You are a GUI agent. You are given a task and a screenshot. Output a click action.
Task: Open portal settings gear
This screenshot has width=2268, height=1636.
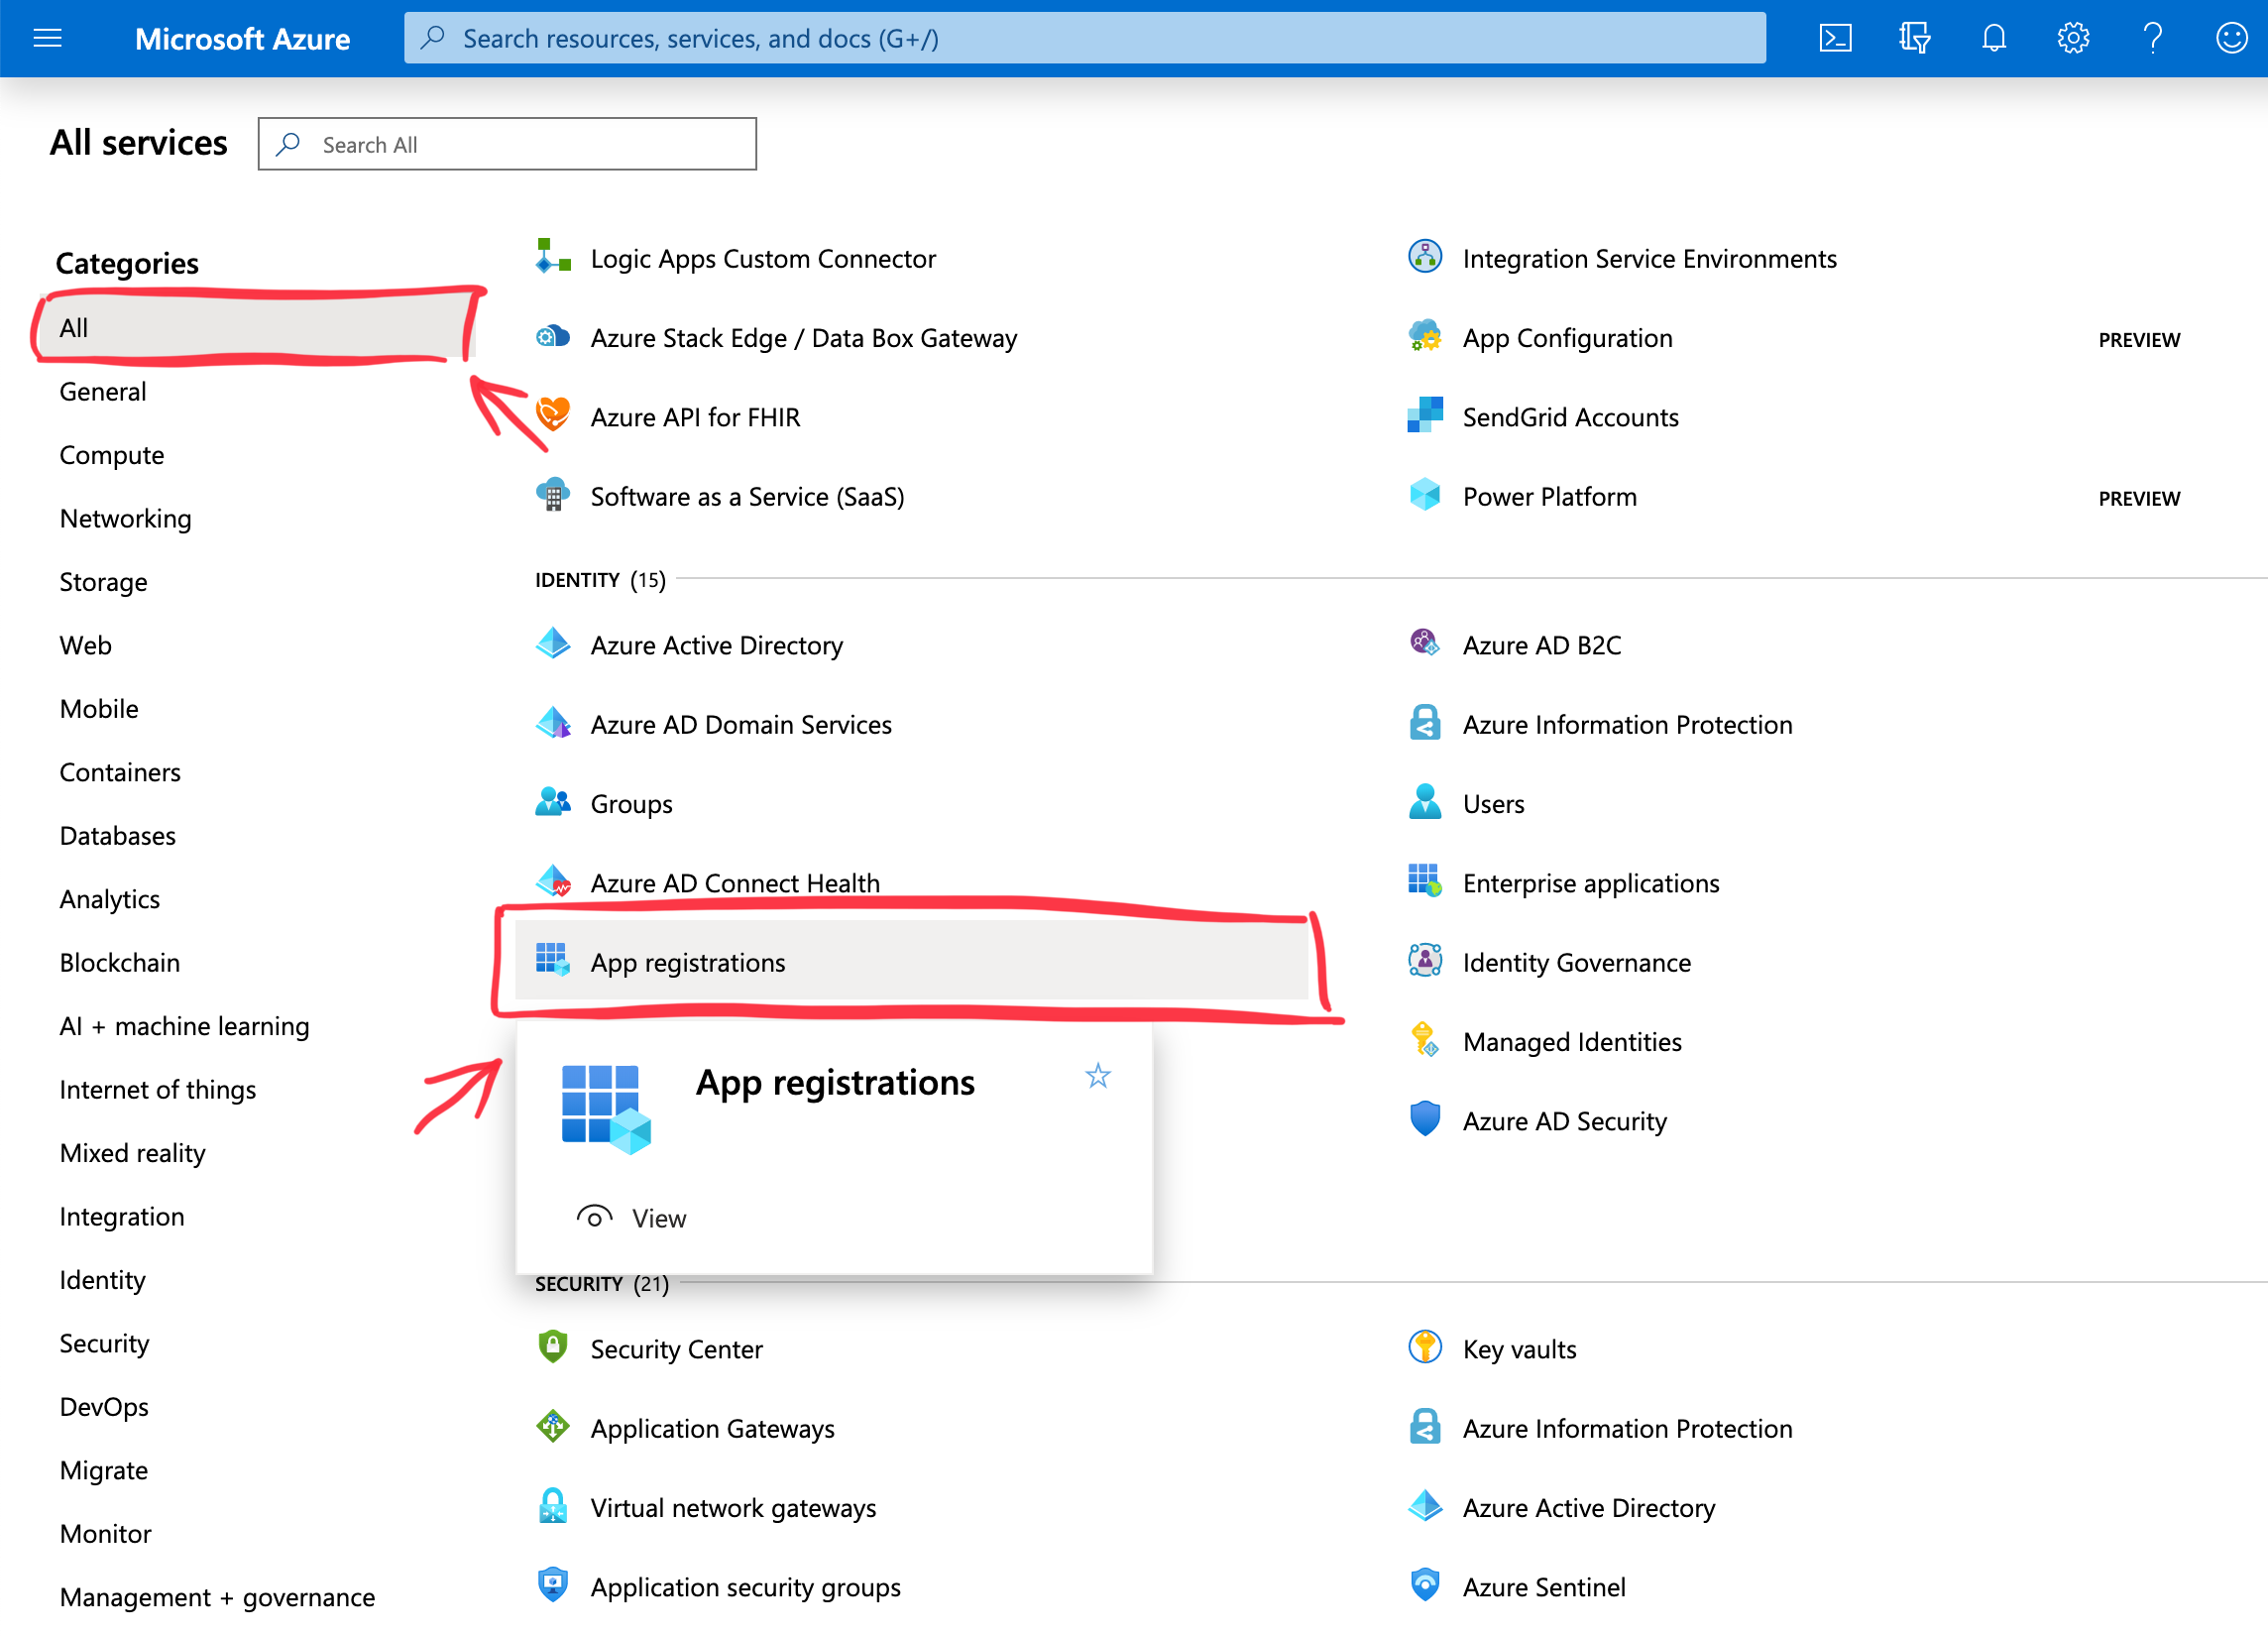(x=2073, y=38)
